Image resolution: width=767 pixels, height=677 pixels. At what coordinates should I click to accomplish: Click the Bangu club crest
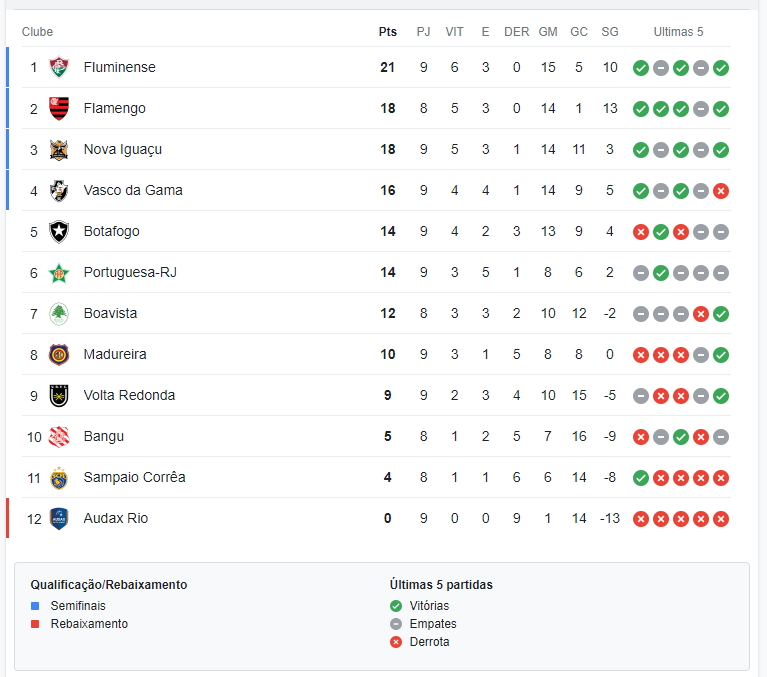[59, 437]
